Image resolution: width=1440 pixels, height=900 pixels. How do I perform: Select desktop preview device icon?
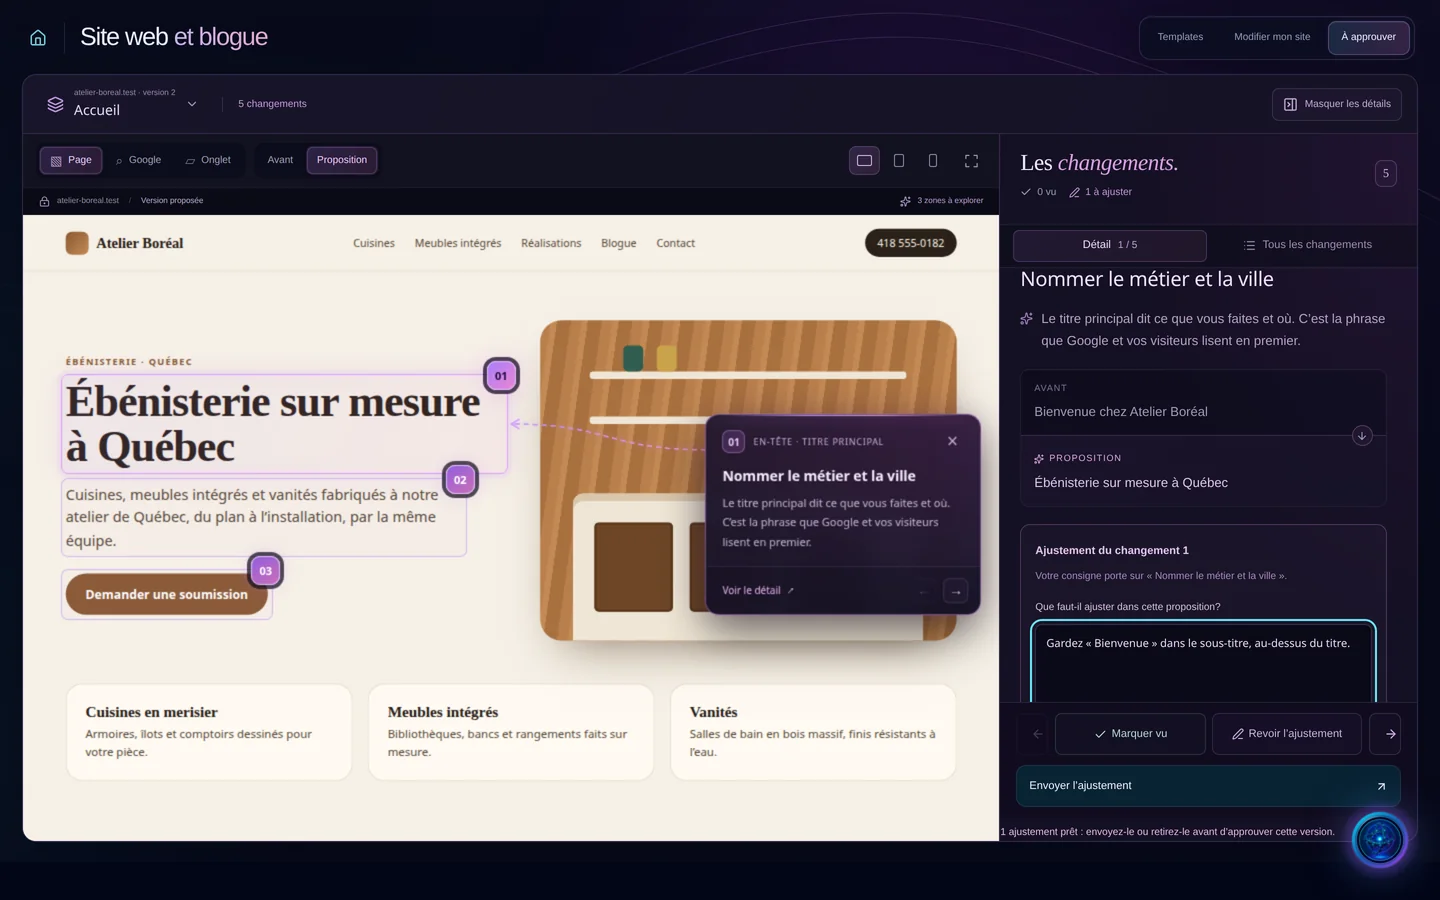pyautogui.click(x=864, y=160)
